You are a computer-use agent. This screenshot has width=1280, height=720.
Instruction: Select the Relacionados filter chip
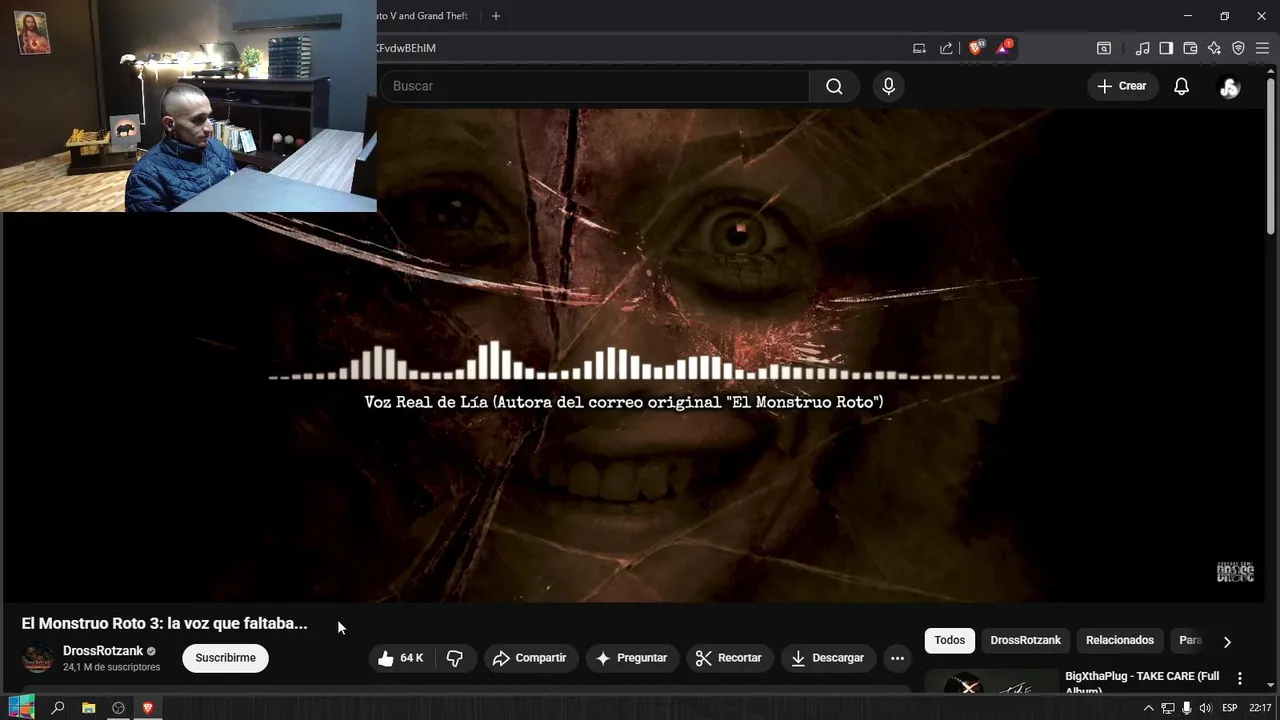1119,640
